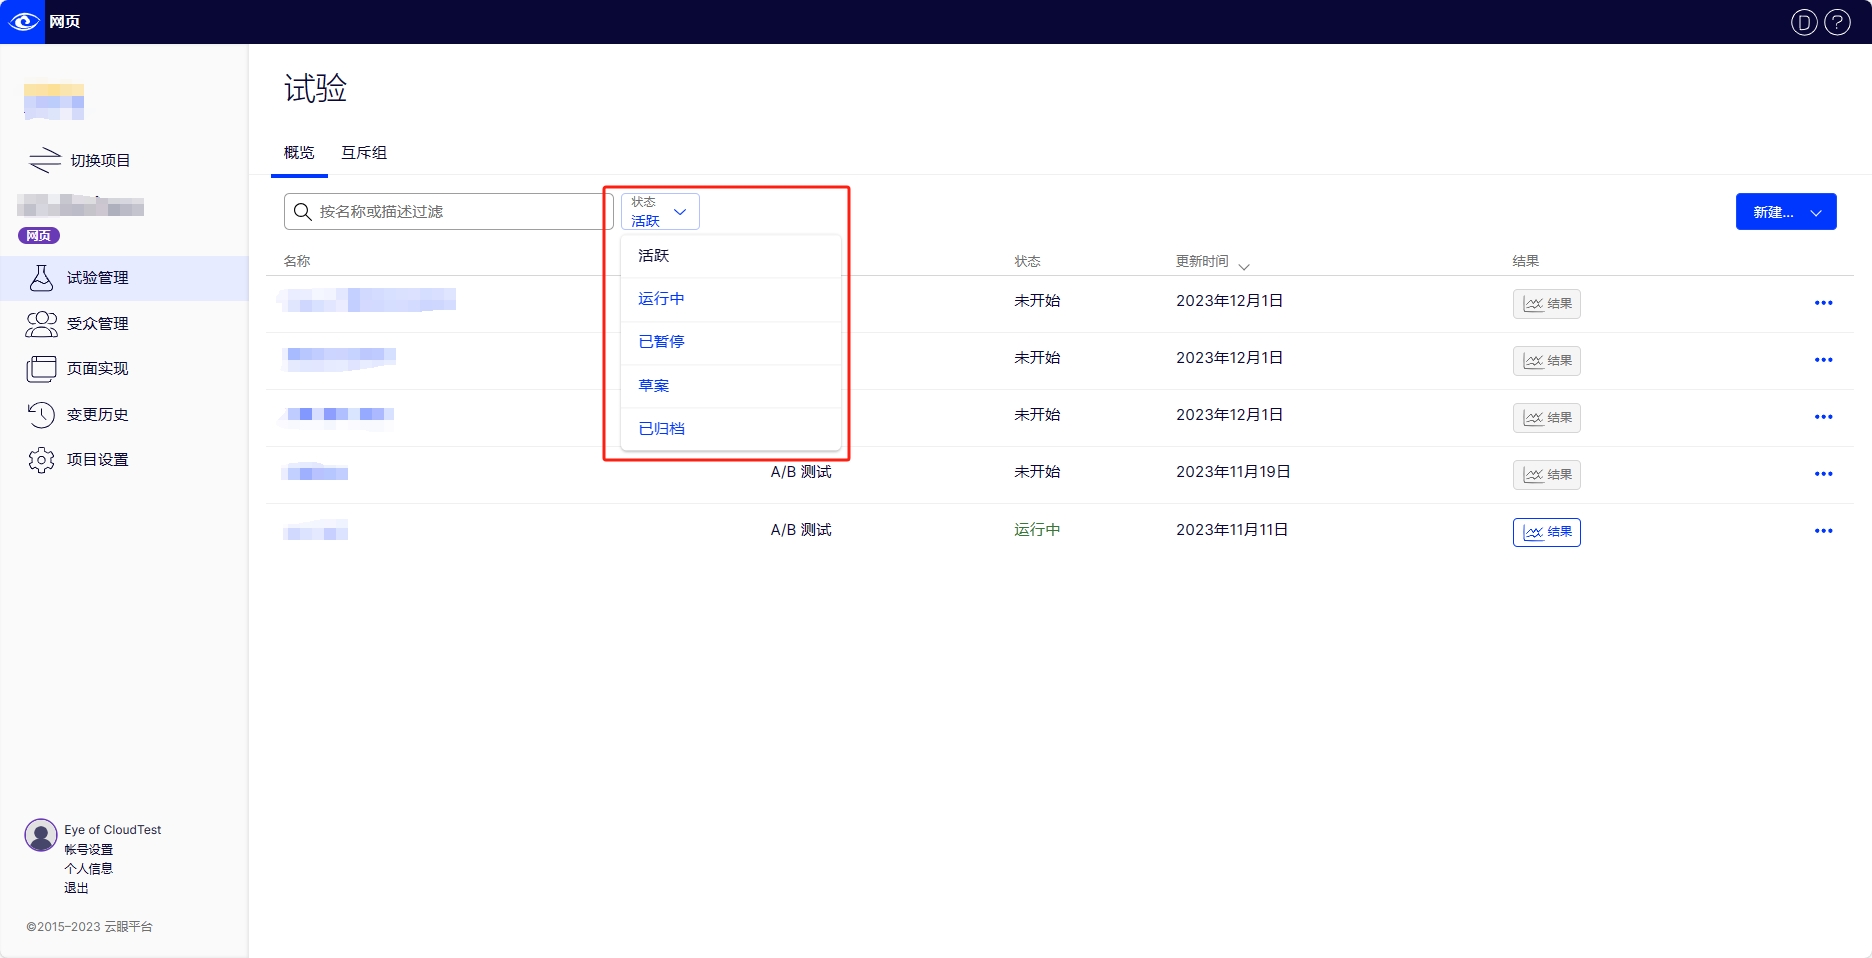Open 页面实现 page icon in sidebar
This screenshot has height=958, width=1872.
pyautogui.click(x=41, y=369)
